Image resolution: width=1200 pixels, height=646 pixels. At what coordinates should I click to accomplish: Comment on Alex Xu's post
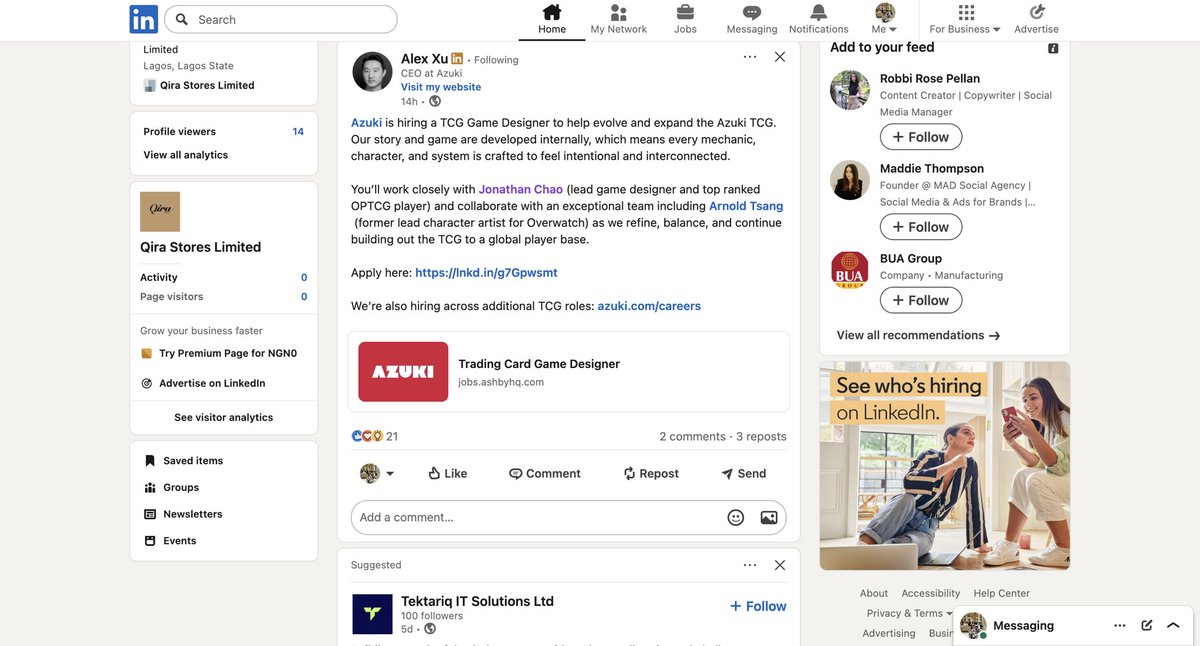(x=544, y=473)
